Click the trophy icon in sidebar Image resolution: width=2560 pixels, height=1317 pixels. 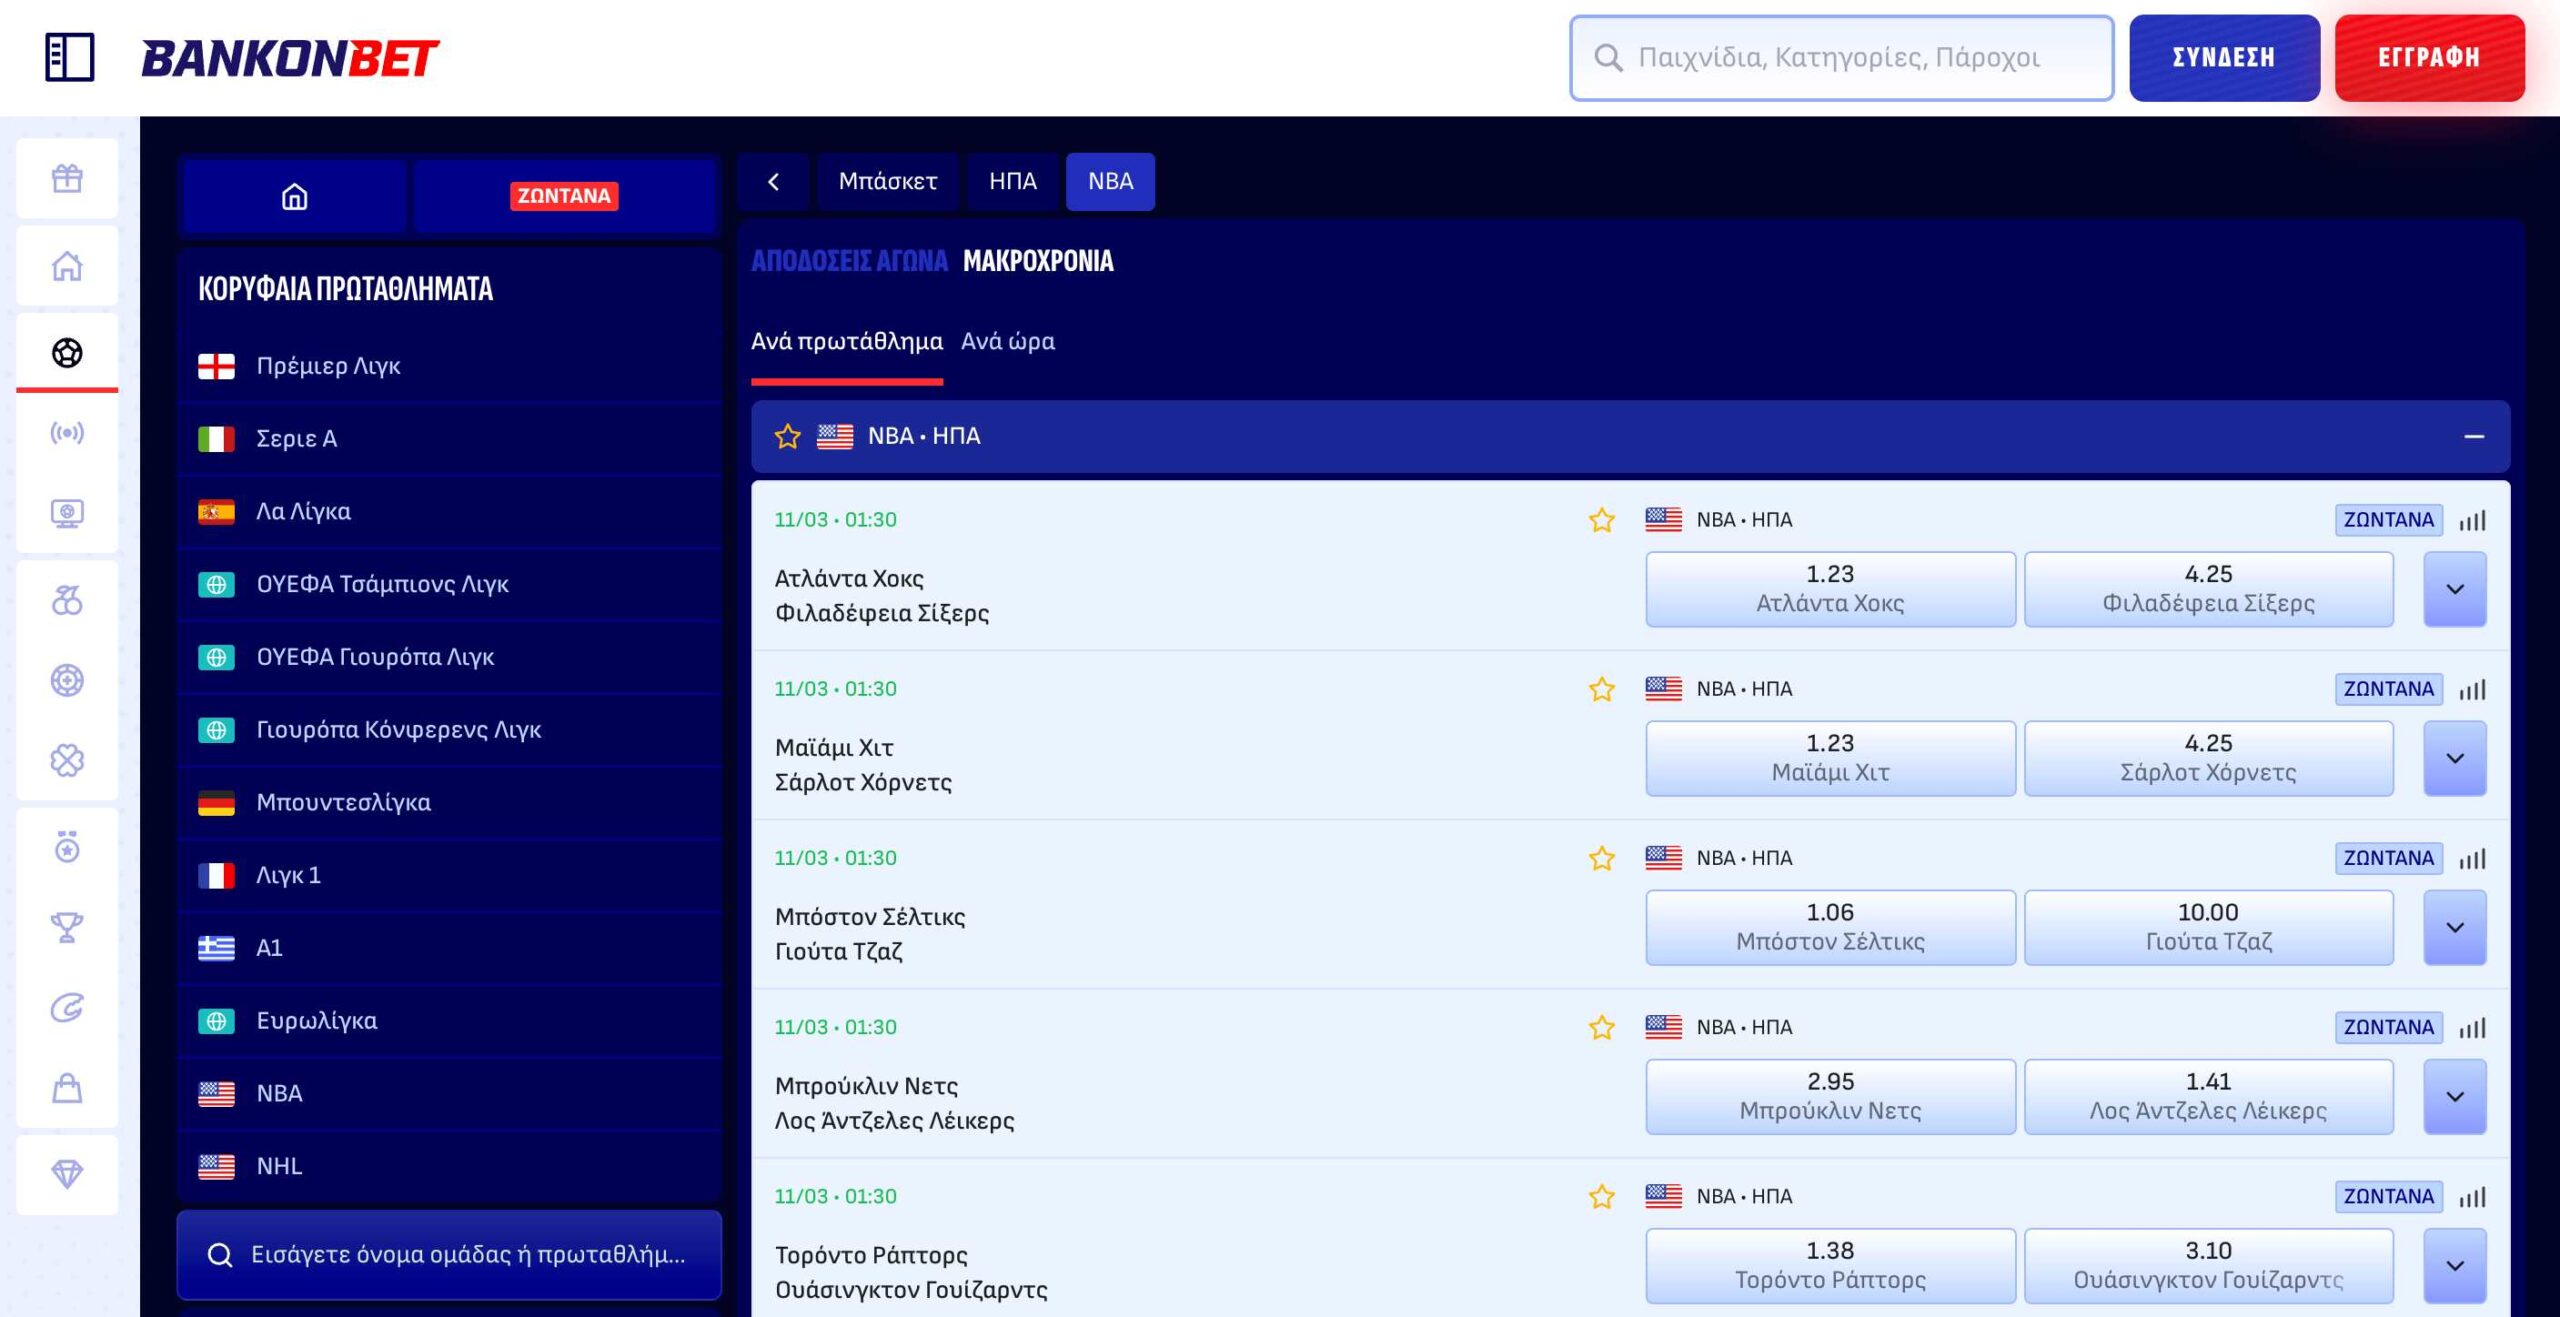pyautogui.click(x=67, y=928)
